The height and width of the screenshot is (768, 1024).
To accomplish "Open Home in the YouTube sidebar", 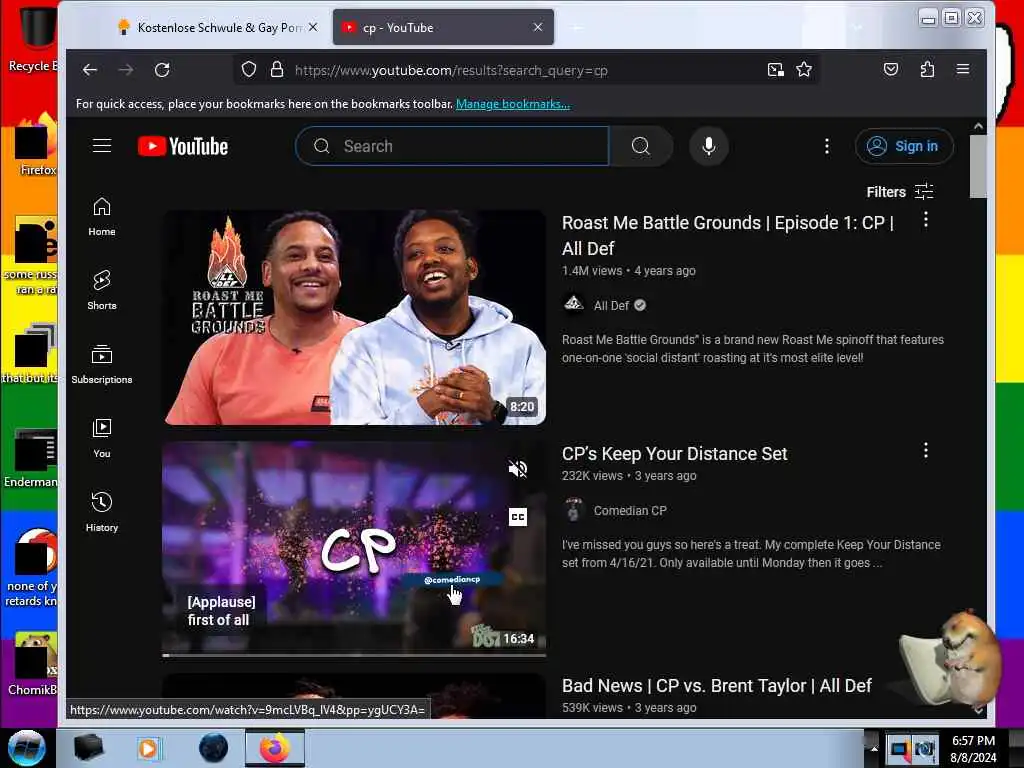I will pyautogui.click(x=102, y=217).
